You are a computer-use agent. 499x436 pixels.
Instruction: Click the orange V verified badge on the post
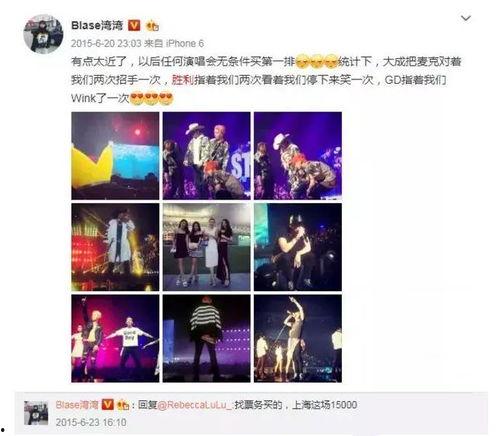pos(134,25)
